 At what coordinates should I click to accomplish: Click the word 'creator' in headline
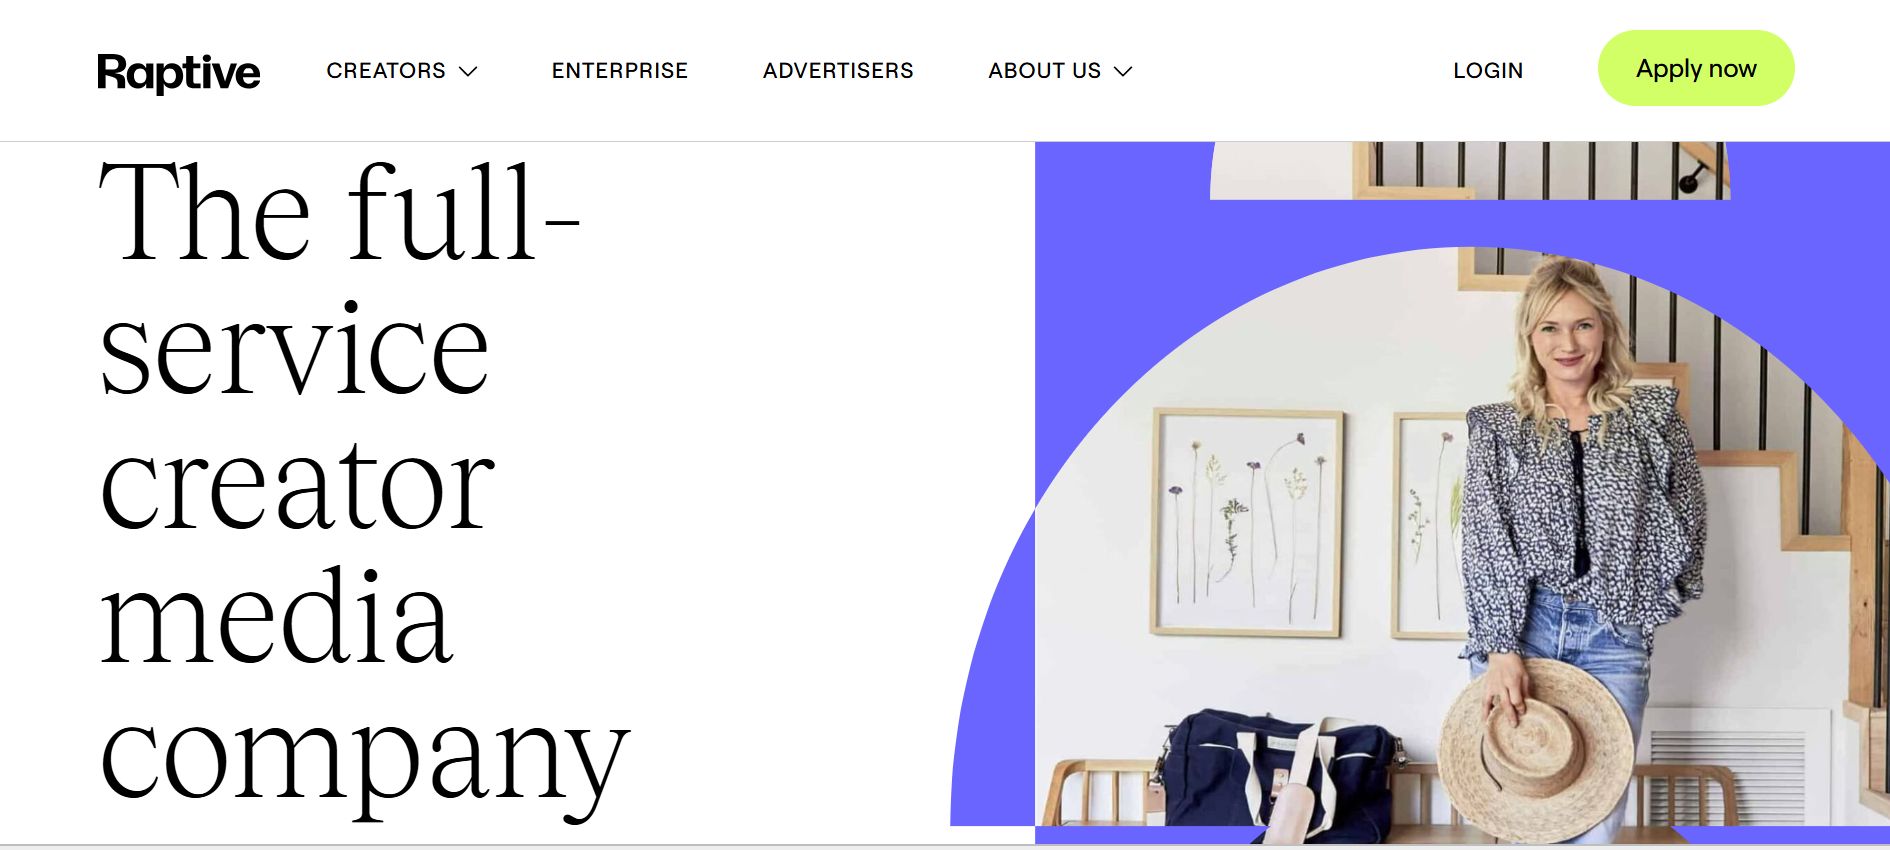(x=297, y=487)
